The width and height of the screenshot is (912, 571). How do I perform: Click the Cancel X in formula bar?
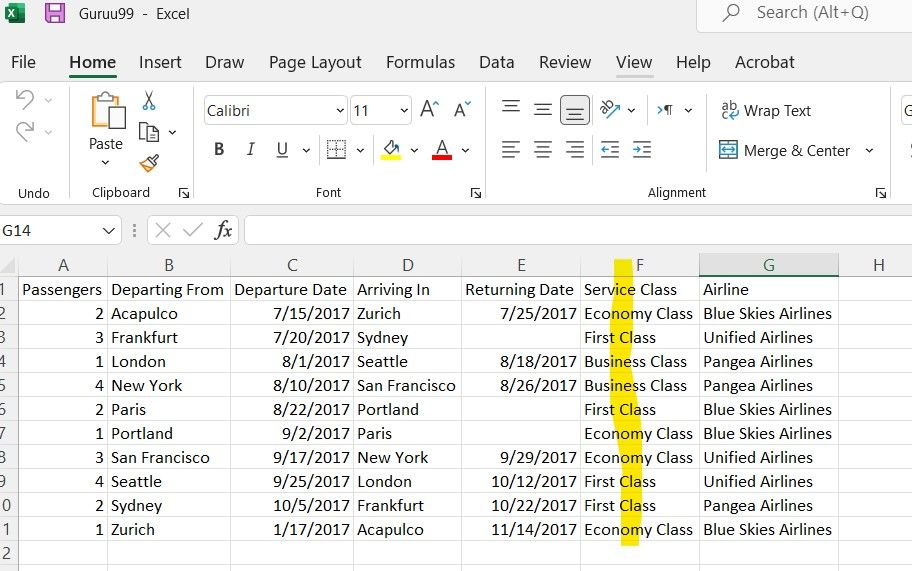coord(163,230)
